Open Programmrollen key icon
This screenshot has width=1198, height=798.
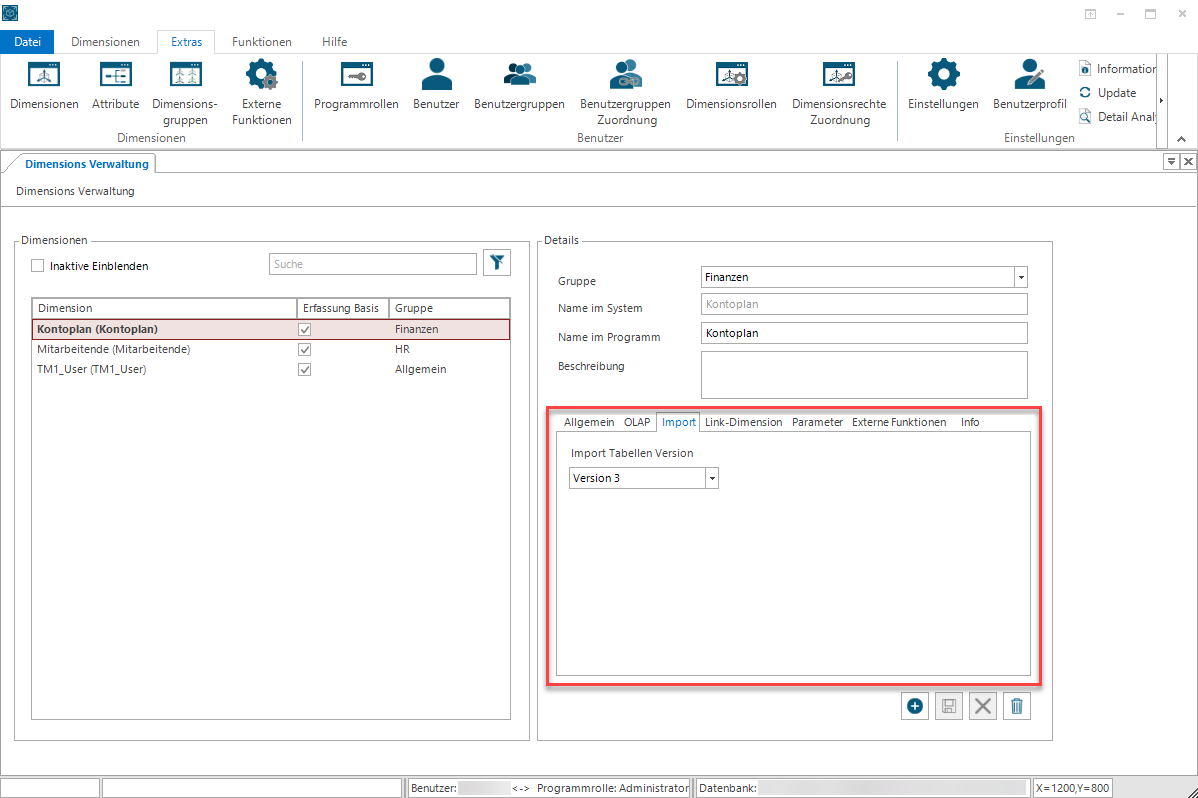[x=356, y=86]
